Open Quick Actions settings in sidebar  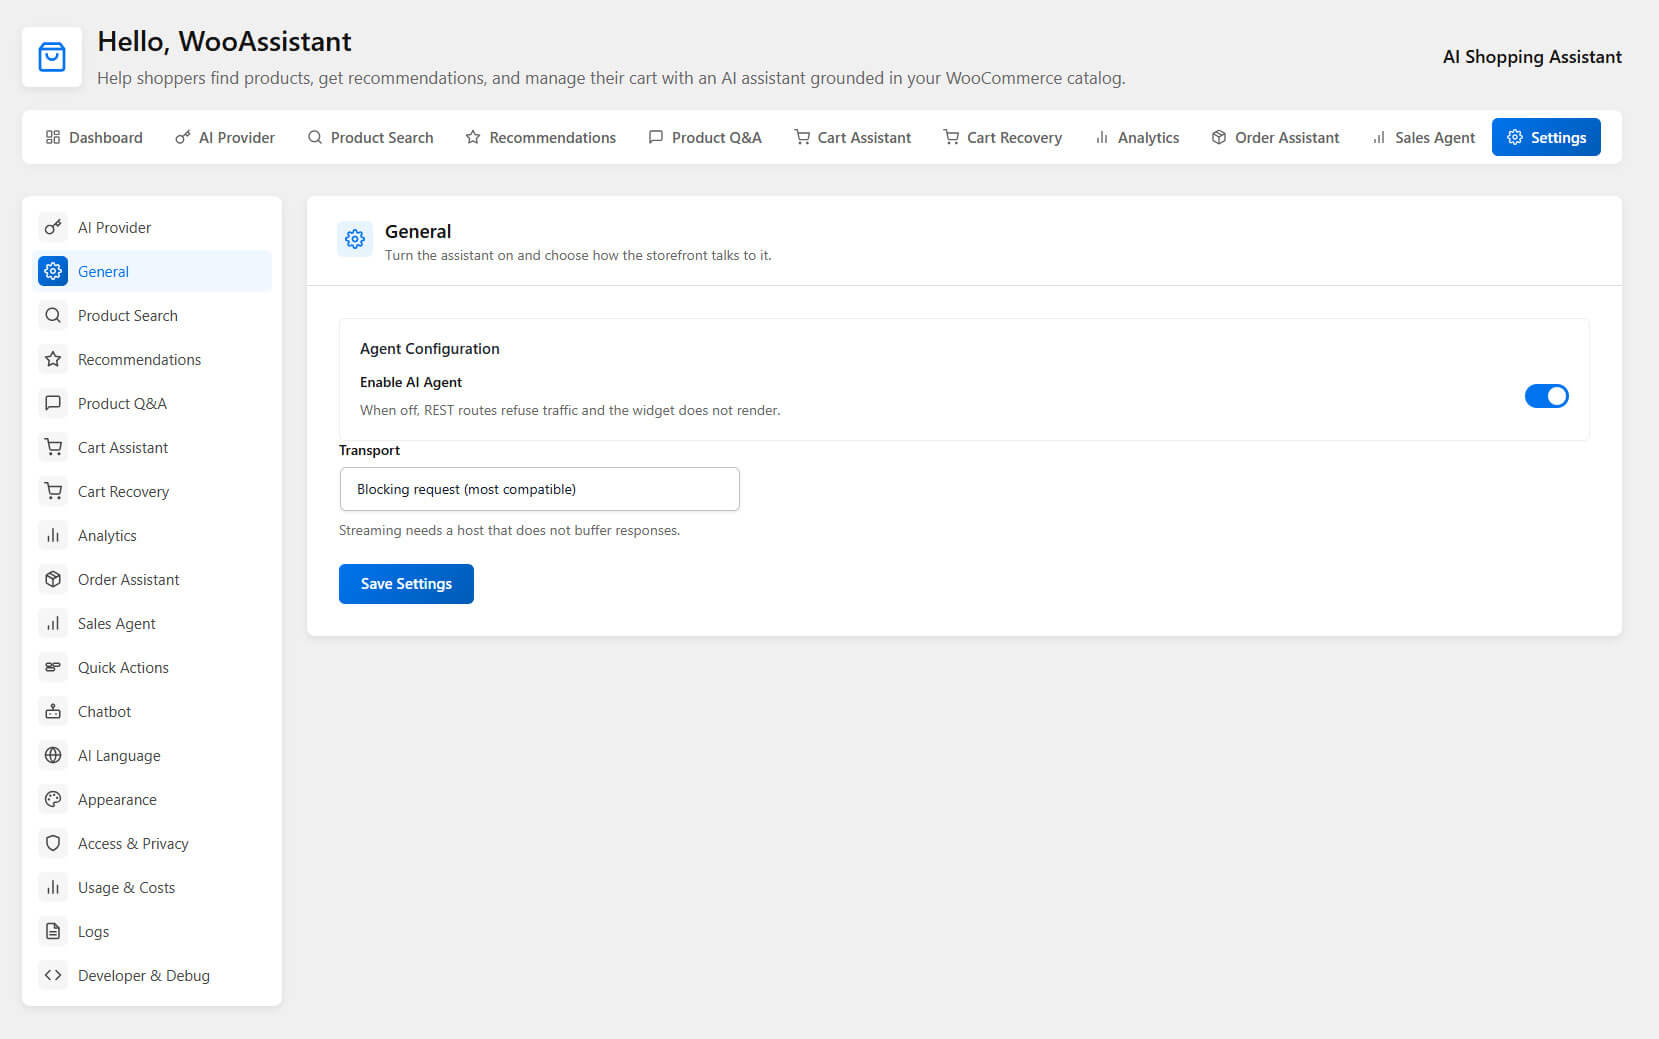coord(154,667)
